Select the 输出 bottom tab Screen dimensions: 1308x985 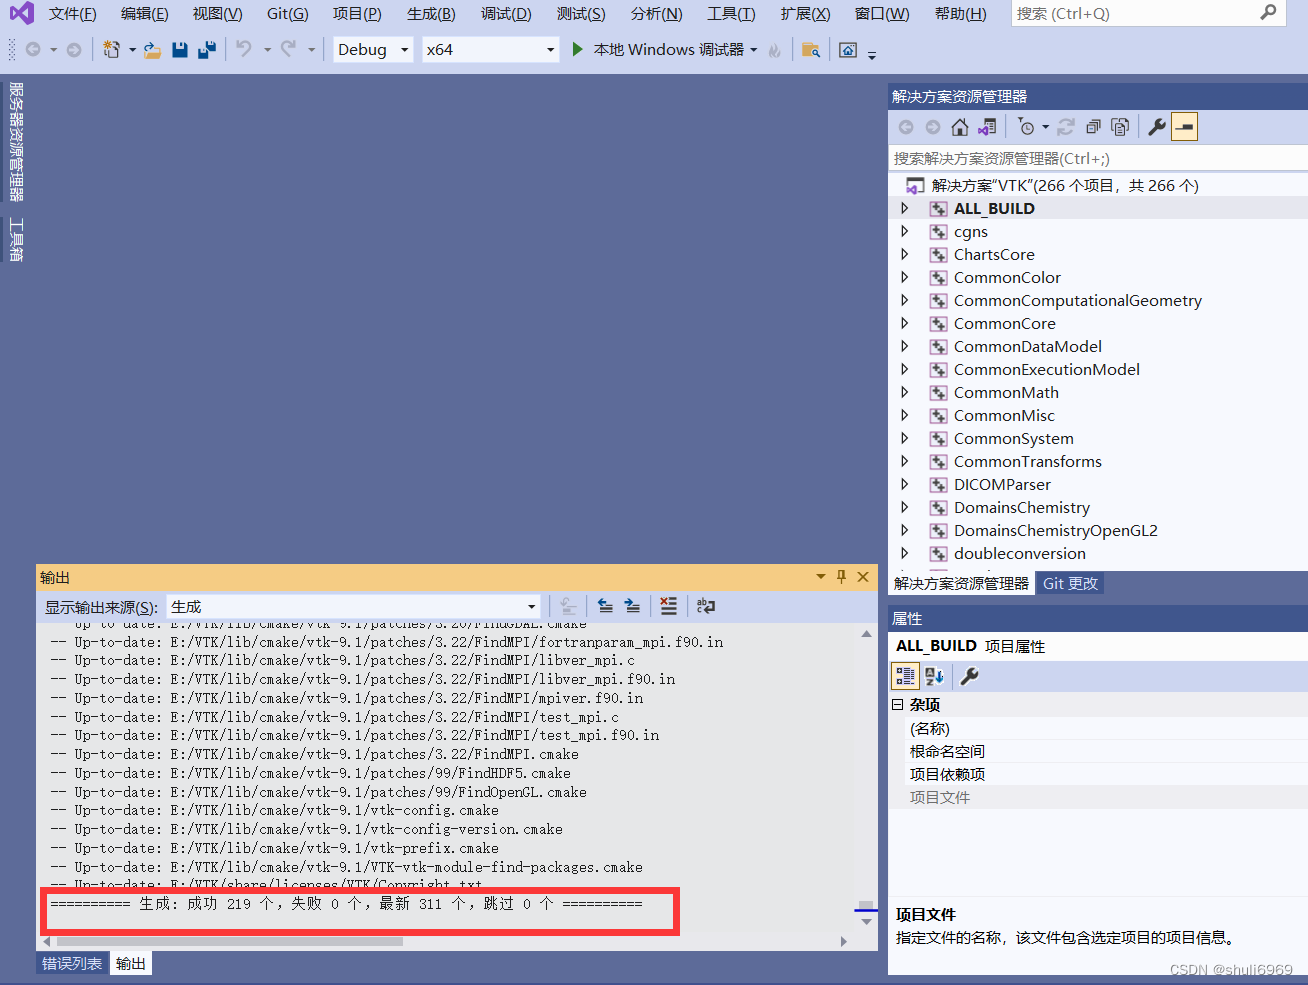(131, 964)
